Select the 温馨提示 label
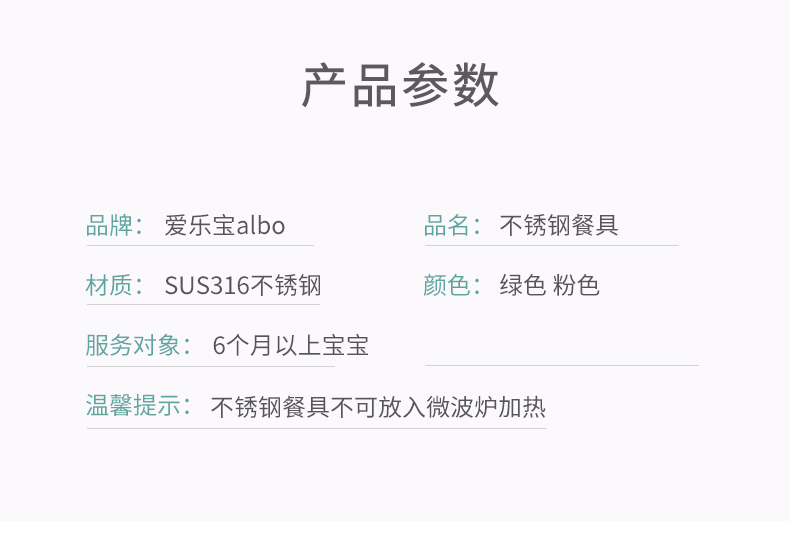790x536 pixels. (133, 405)
